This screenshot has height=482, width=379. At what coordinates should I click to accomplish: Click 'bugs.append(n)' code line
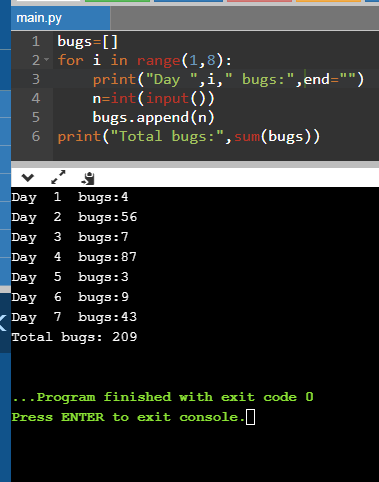click(x=153, y=117)
